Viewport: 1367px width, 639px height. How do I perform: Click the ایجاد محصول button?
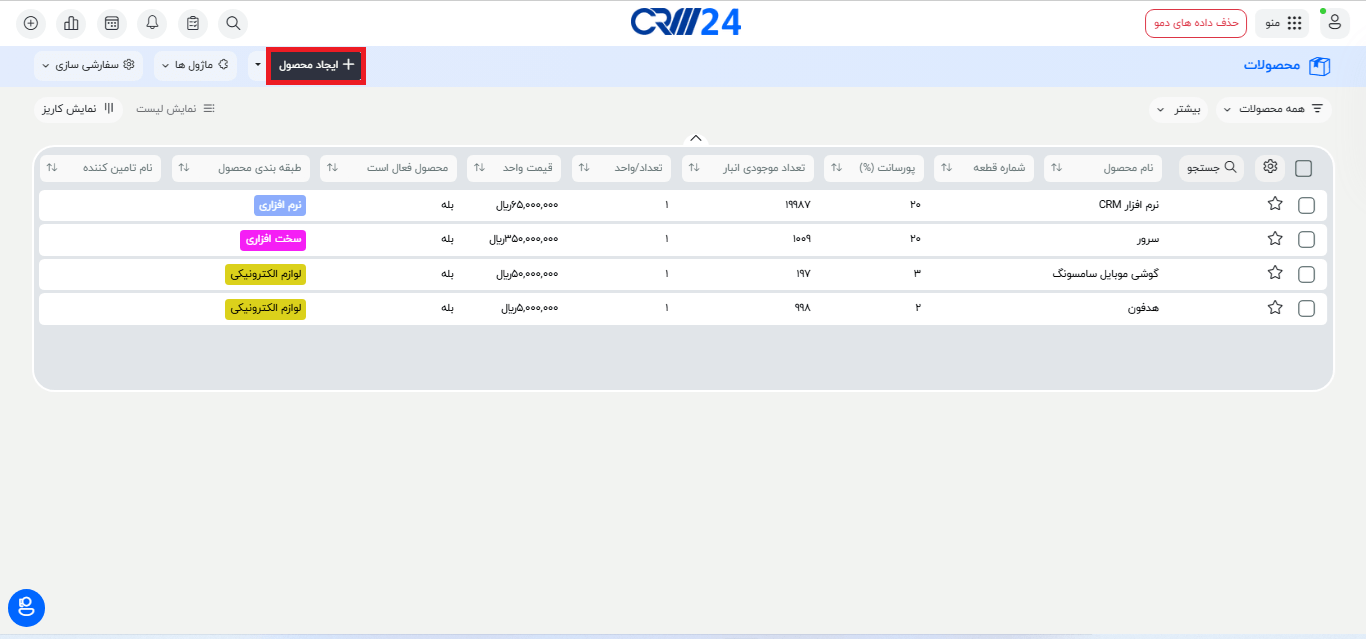(x=316, y=65)
